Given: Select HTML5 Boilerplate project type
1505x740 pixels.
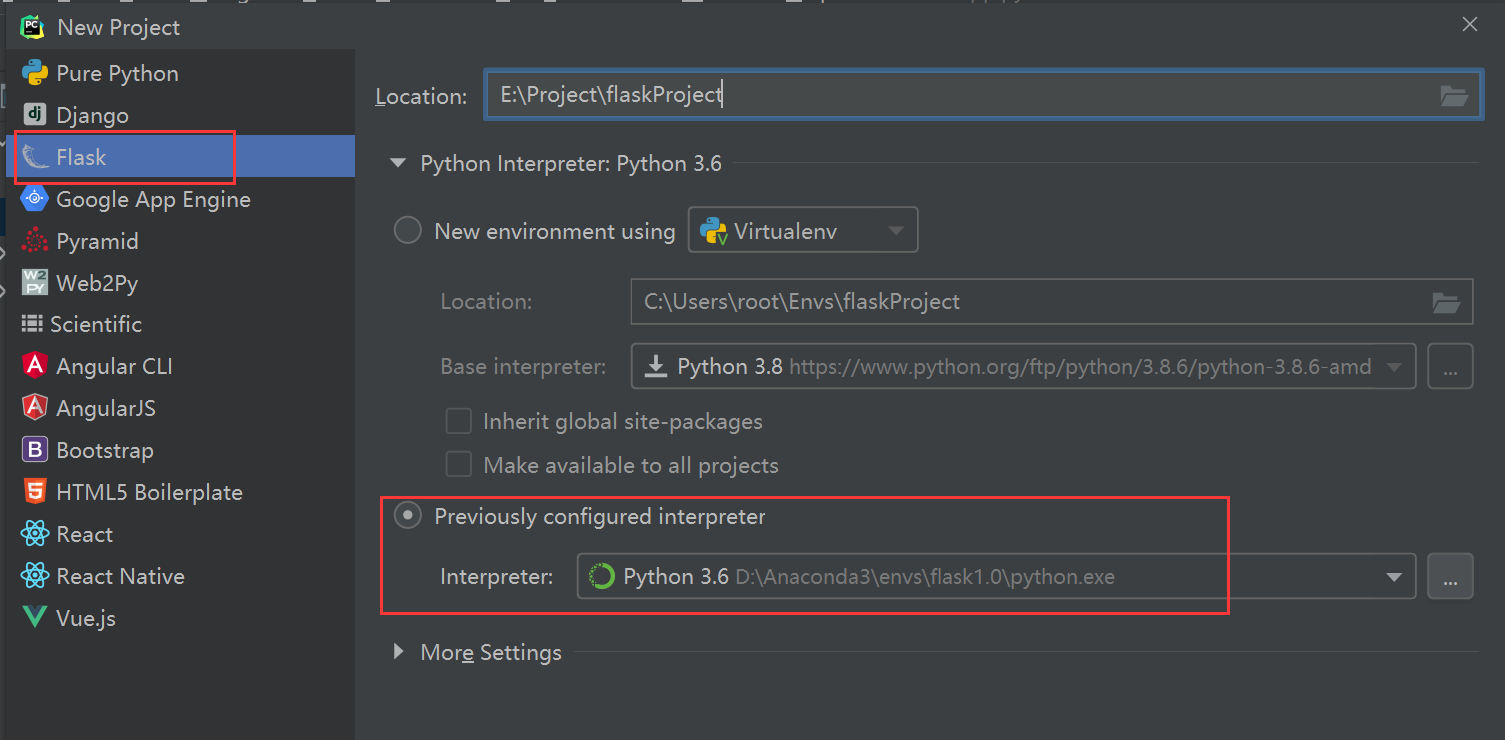Looking at the screenshot, I should pos(149,492).
